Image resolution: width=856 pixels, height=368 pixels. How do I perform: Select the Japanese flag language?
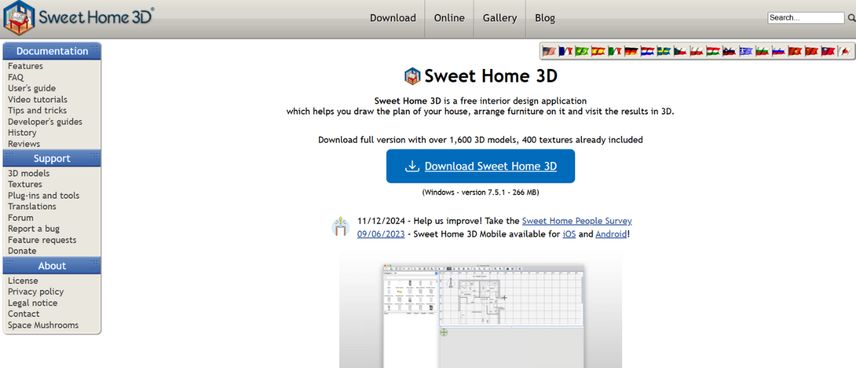click(845, 51)
